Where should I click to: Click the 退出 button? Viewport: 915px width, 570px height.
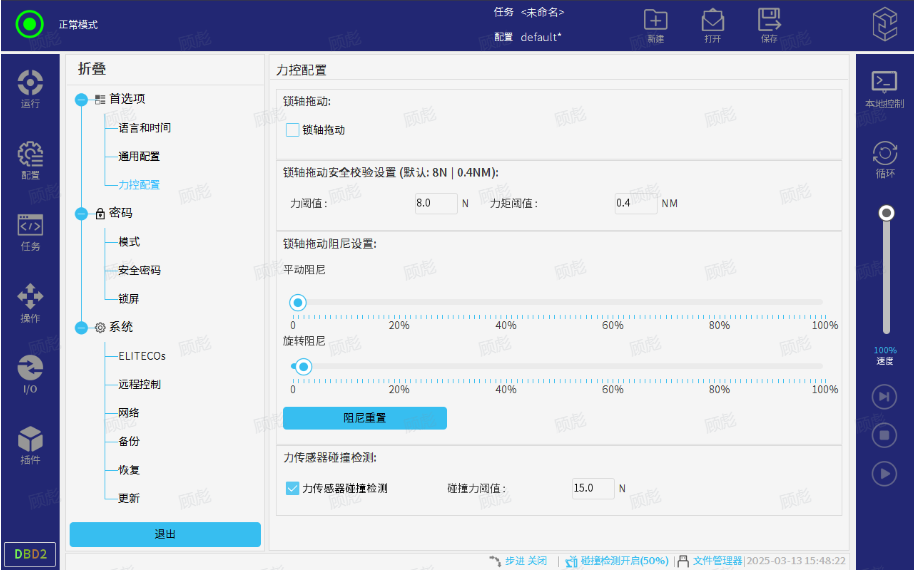click(165, 534)
